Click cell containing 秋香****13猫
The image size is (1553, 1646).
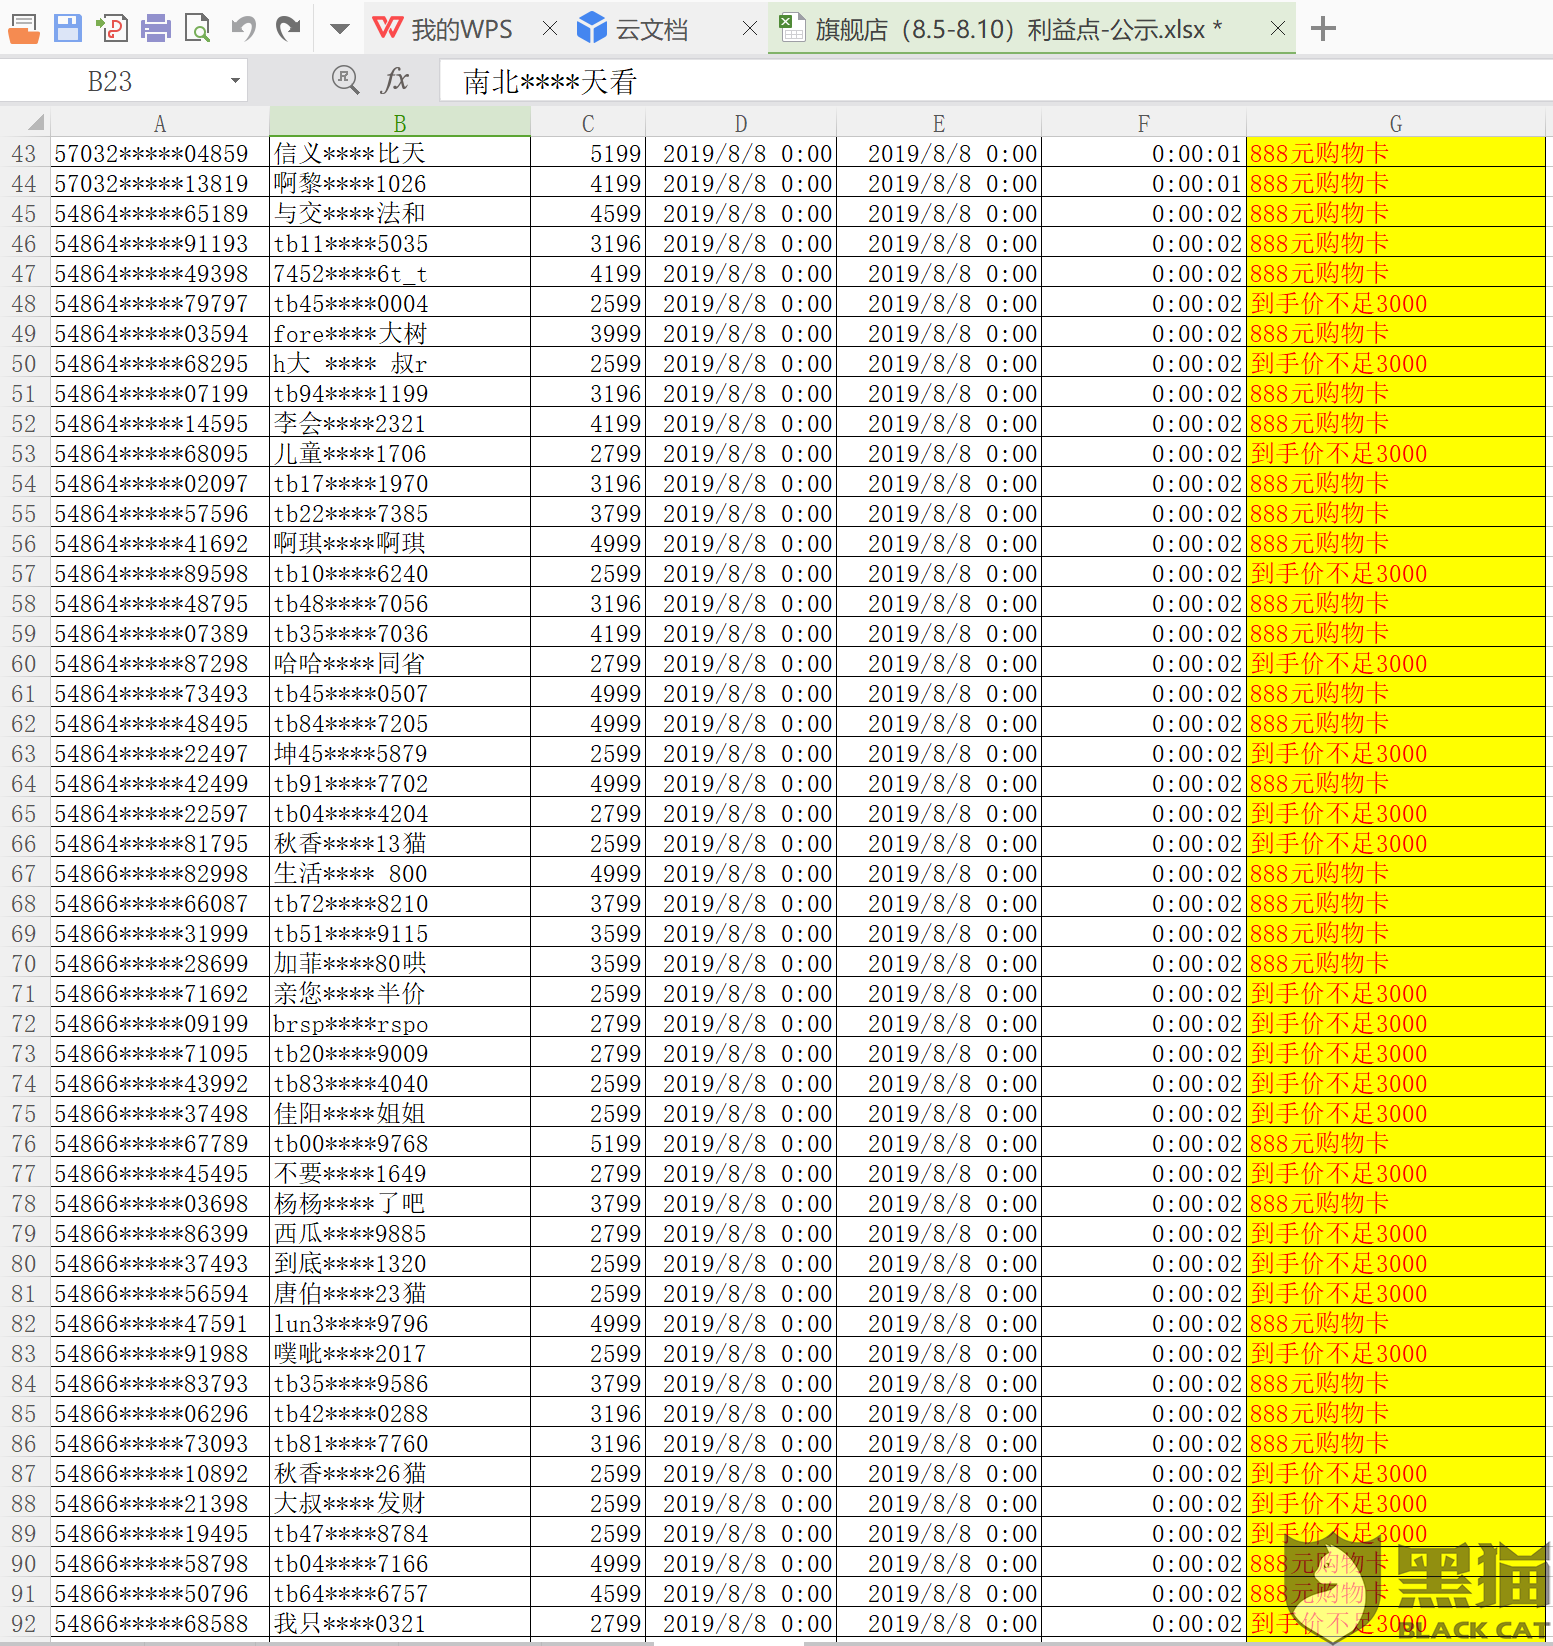(x=400, y=843)
